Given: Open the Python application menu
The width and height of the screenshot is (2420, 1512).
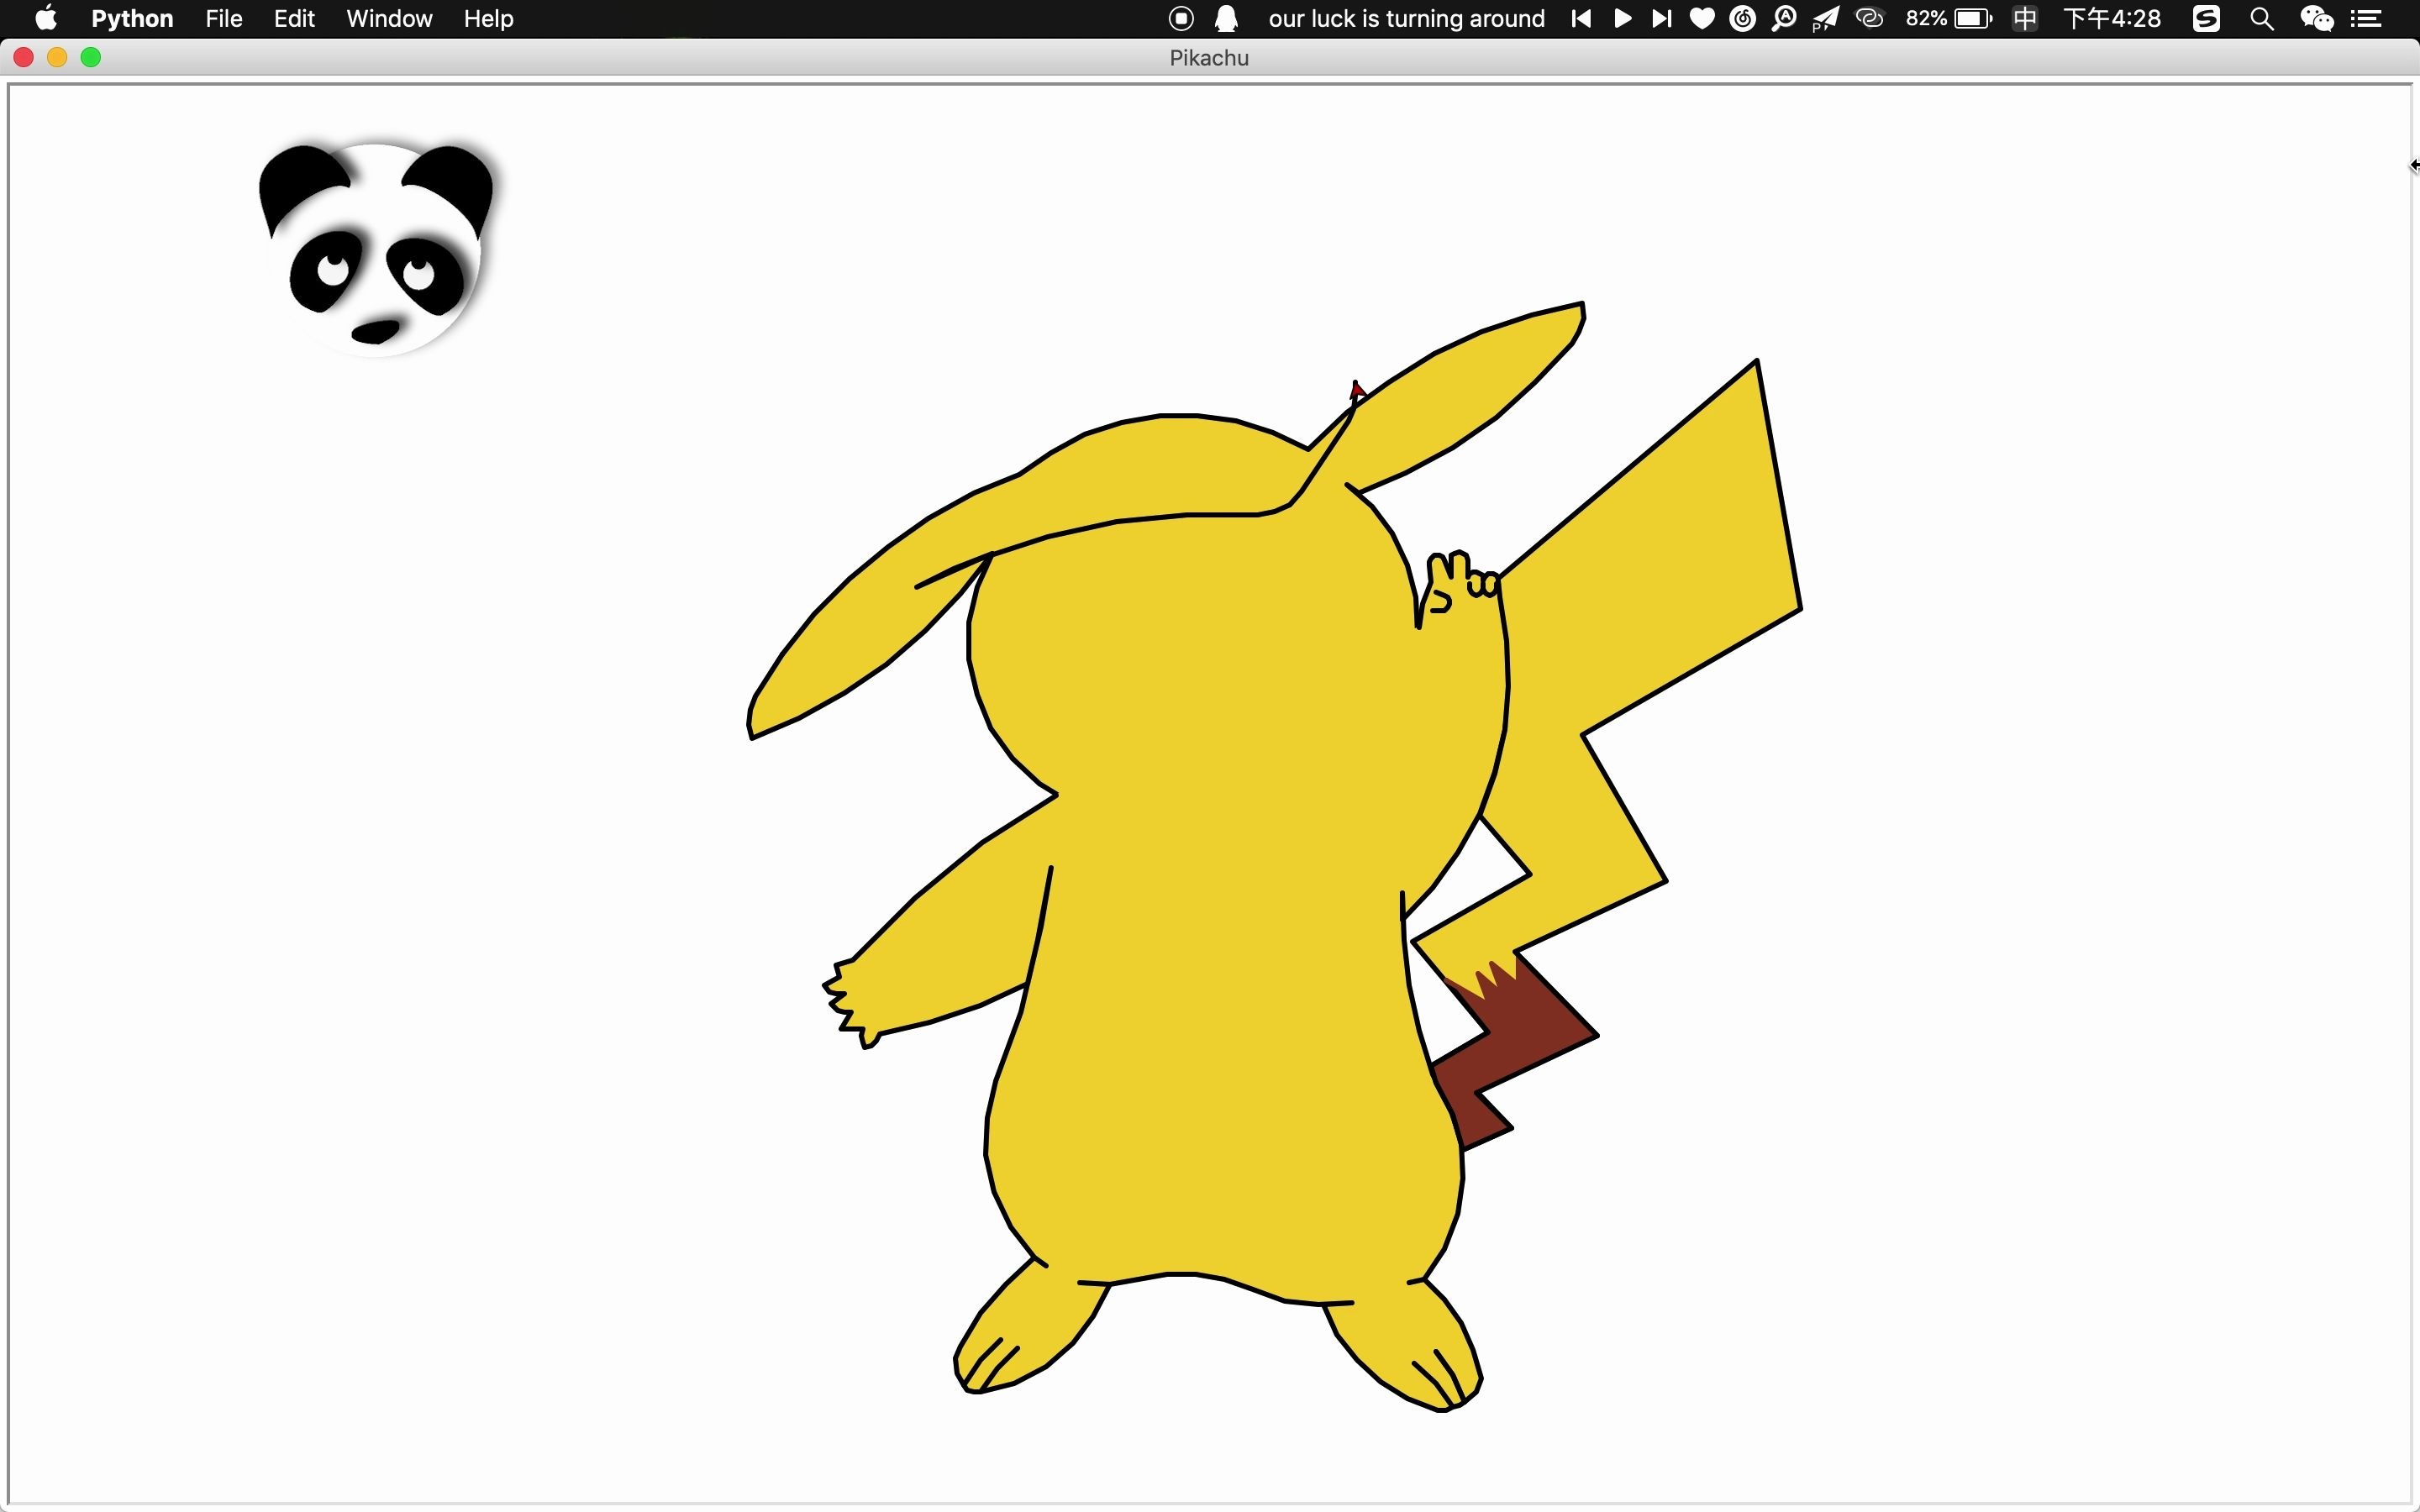Looking at the screenshot, I should point(132,18).
